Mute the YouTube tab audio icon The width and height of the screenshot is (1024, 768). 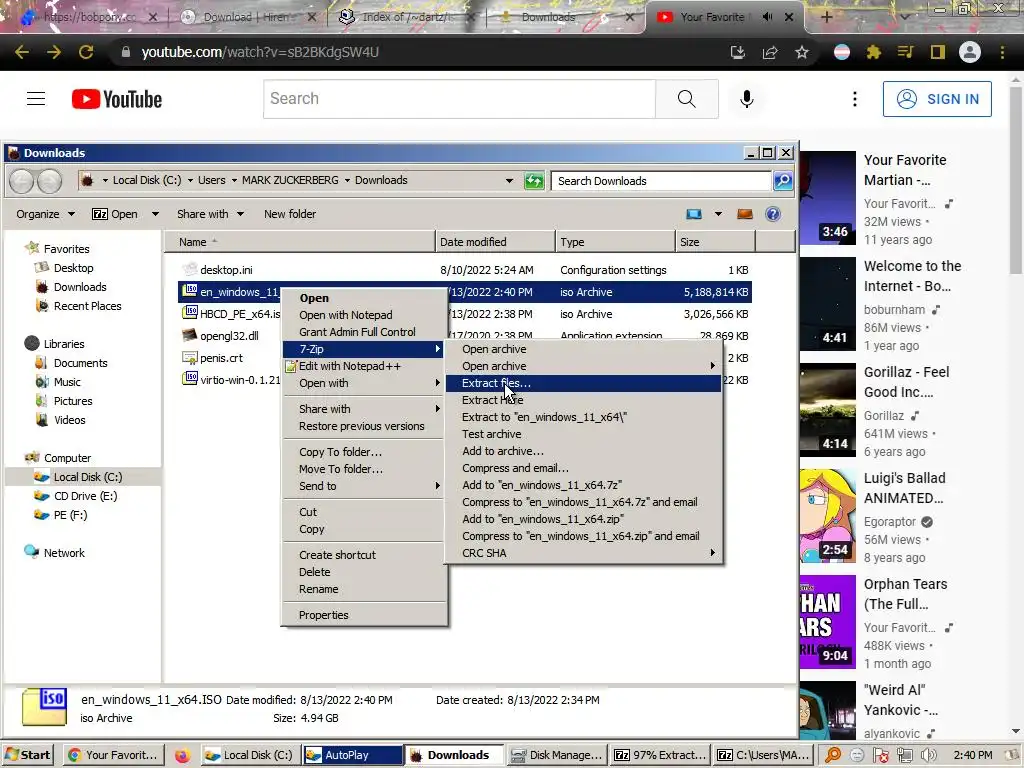[x=767, y=17]
